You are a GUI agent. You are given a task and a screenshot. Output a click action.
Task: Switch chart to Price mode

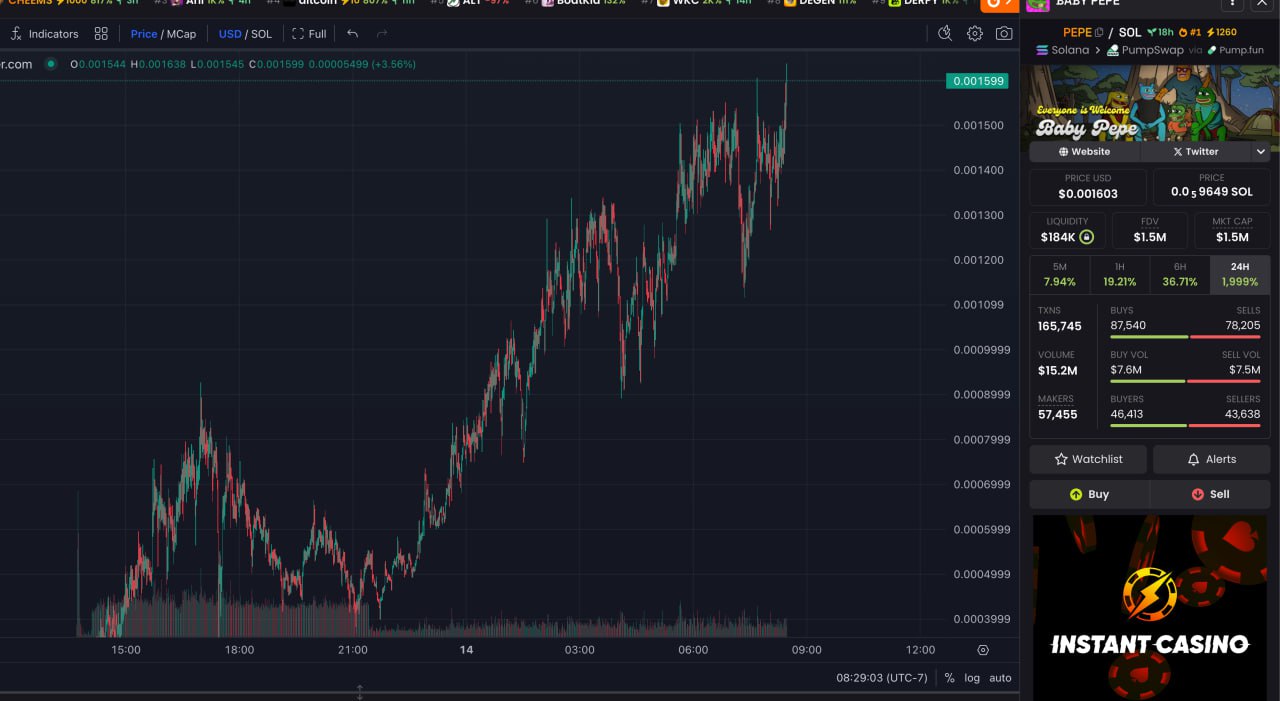pyautogui.click(x=144, y=34)
